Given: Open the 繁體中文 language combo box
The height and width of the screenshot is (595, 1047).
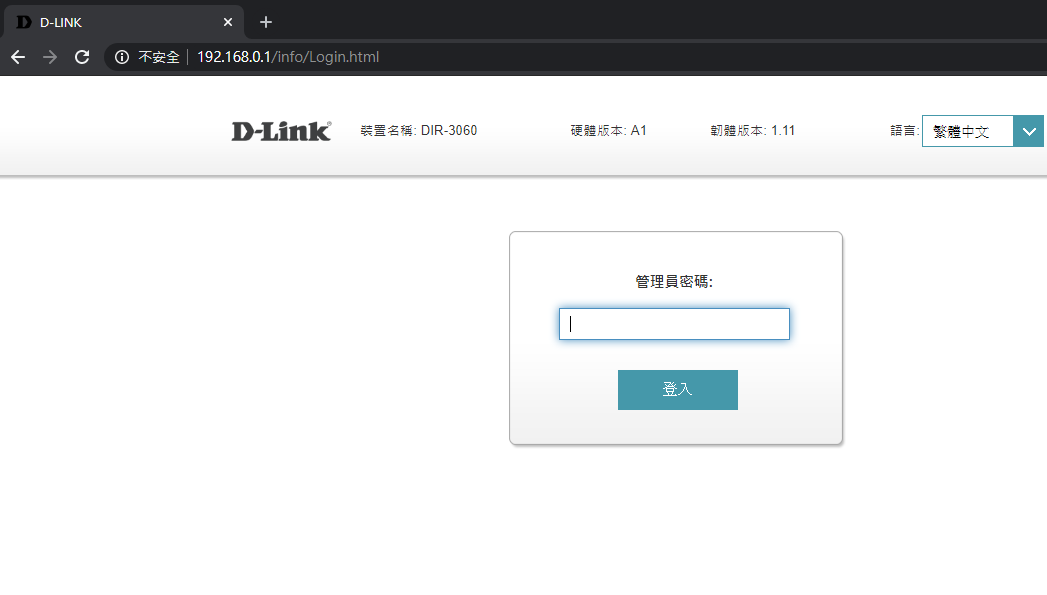Looking at the screenshot, I should click(x=967, y=131).
